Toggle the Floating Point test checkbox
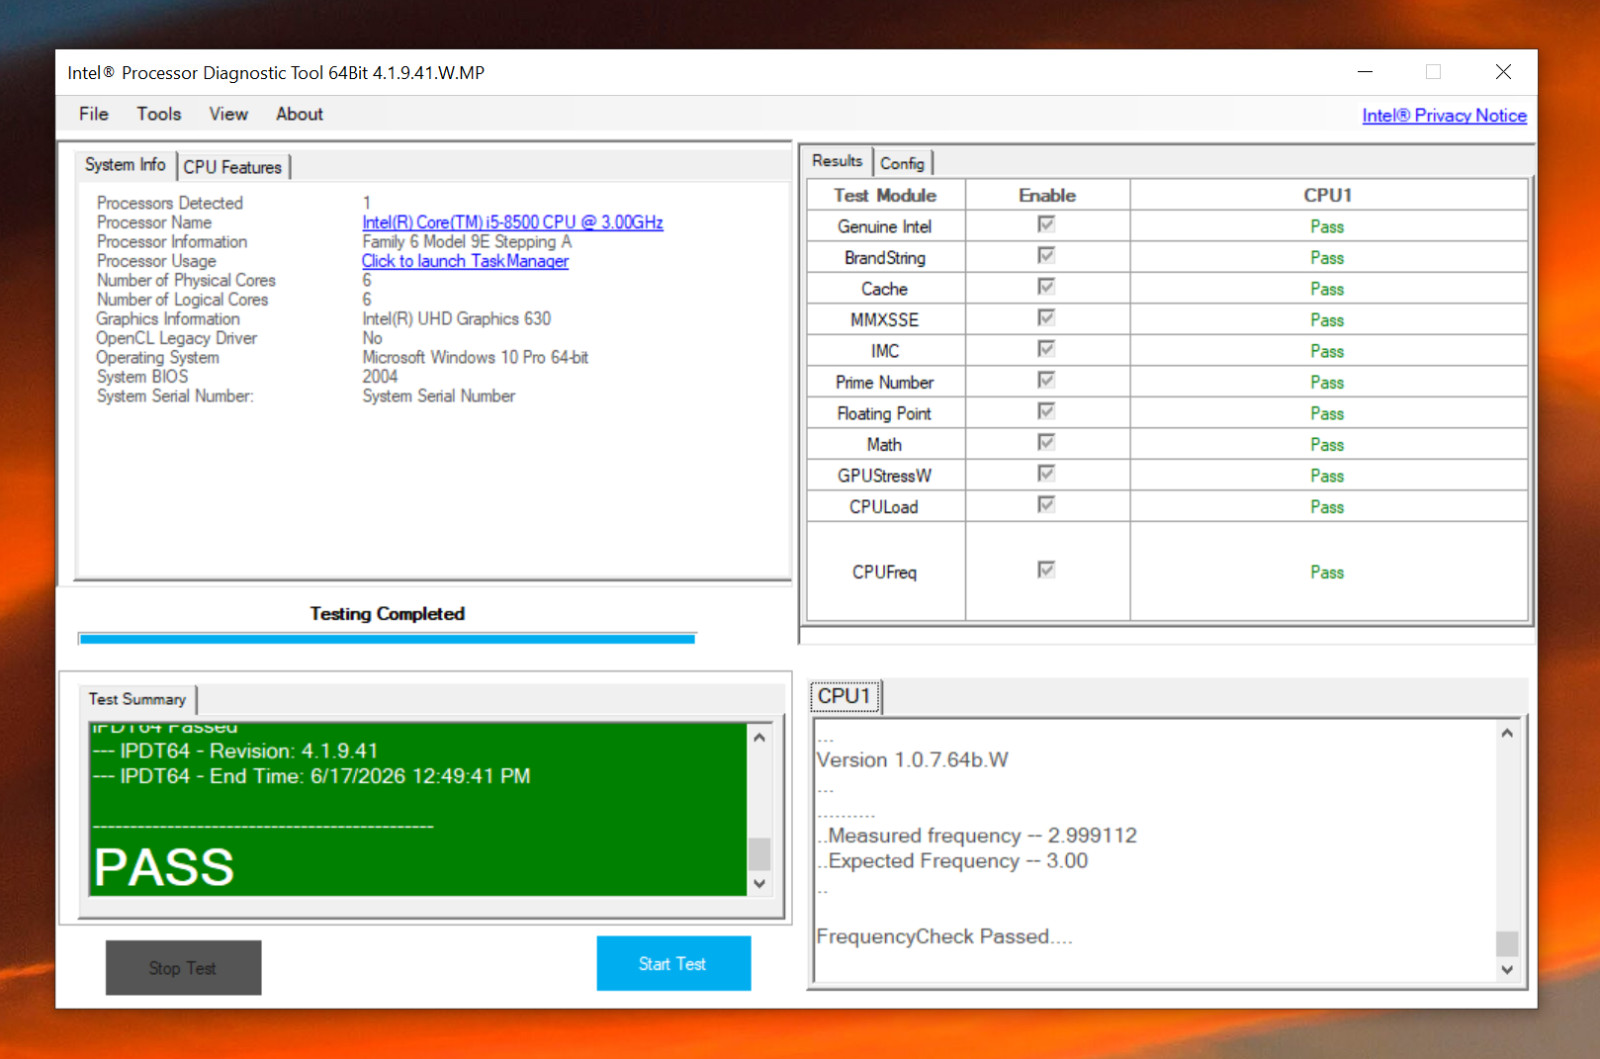 (1046, 410)
